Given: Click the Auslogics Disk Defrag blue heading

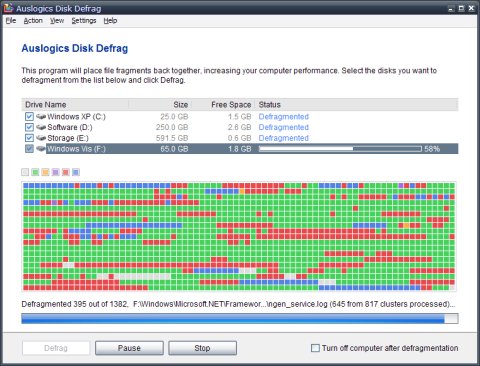Looking at the screenshot, I should click(x=75, y=48).
